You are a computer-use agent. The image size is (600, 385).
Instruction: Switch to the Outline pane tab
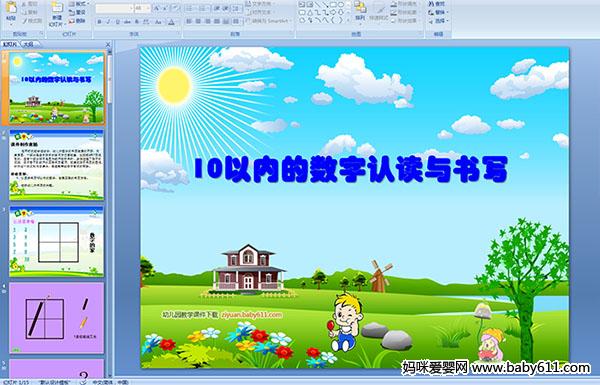[28, 44]
